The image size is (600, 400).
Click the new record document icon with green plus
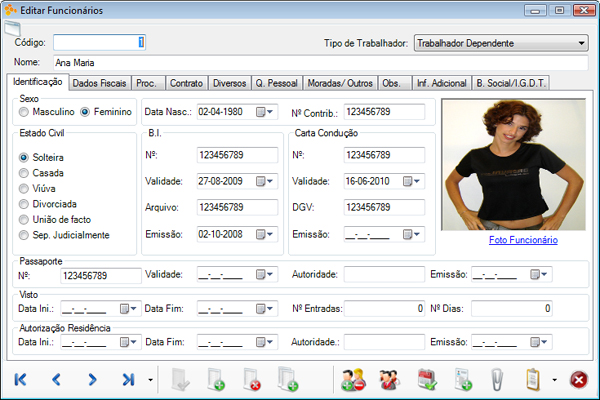click(x=216, y=380)
